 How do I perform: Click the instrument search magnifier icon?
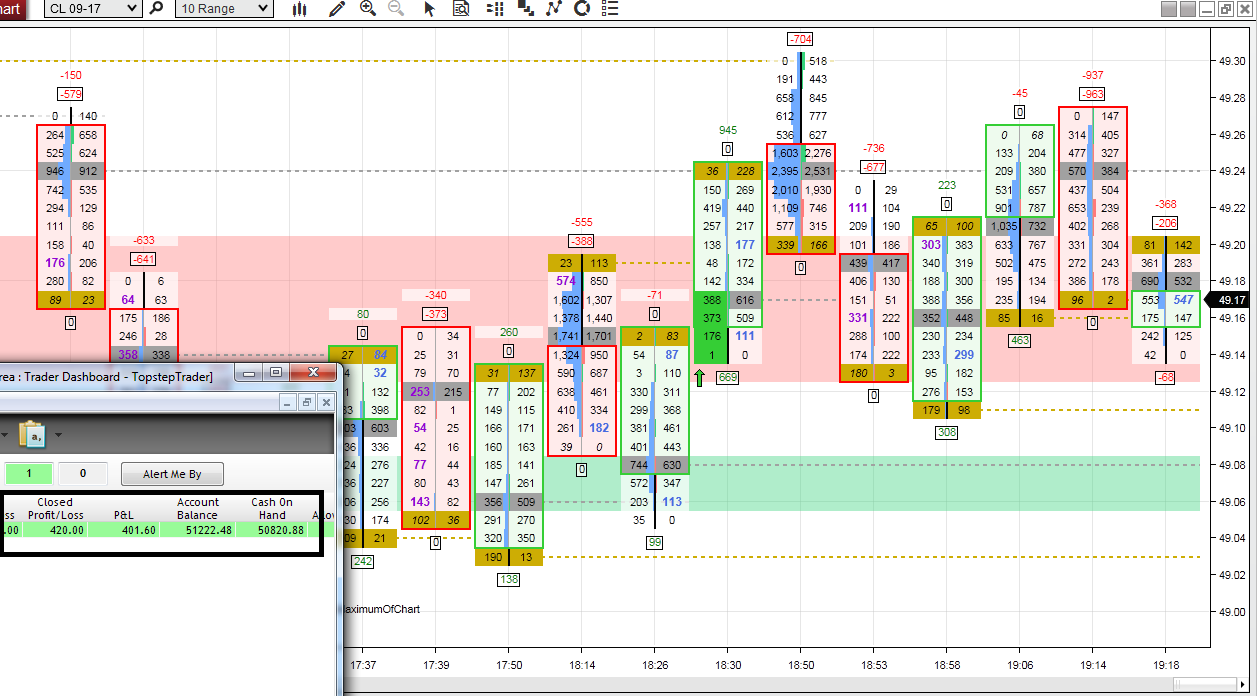pyautogui.click(x=156, y=8)
